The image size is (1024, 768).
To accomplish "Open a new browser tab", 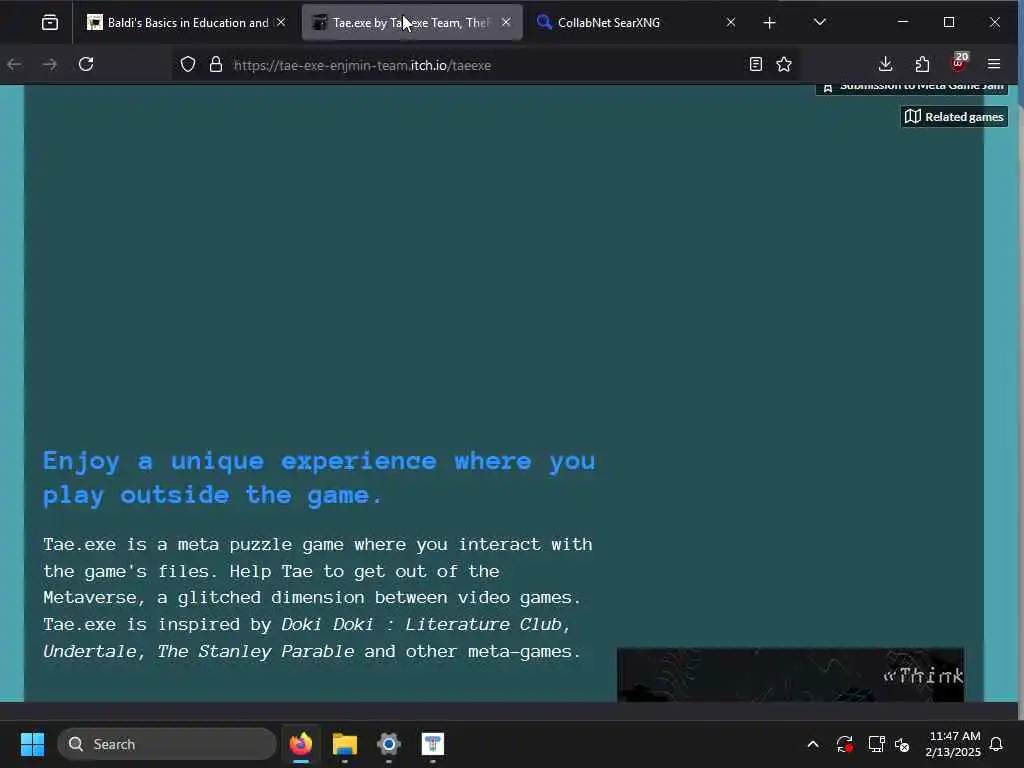I will pyautogui.click(x=769, y=23).
